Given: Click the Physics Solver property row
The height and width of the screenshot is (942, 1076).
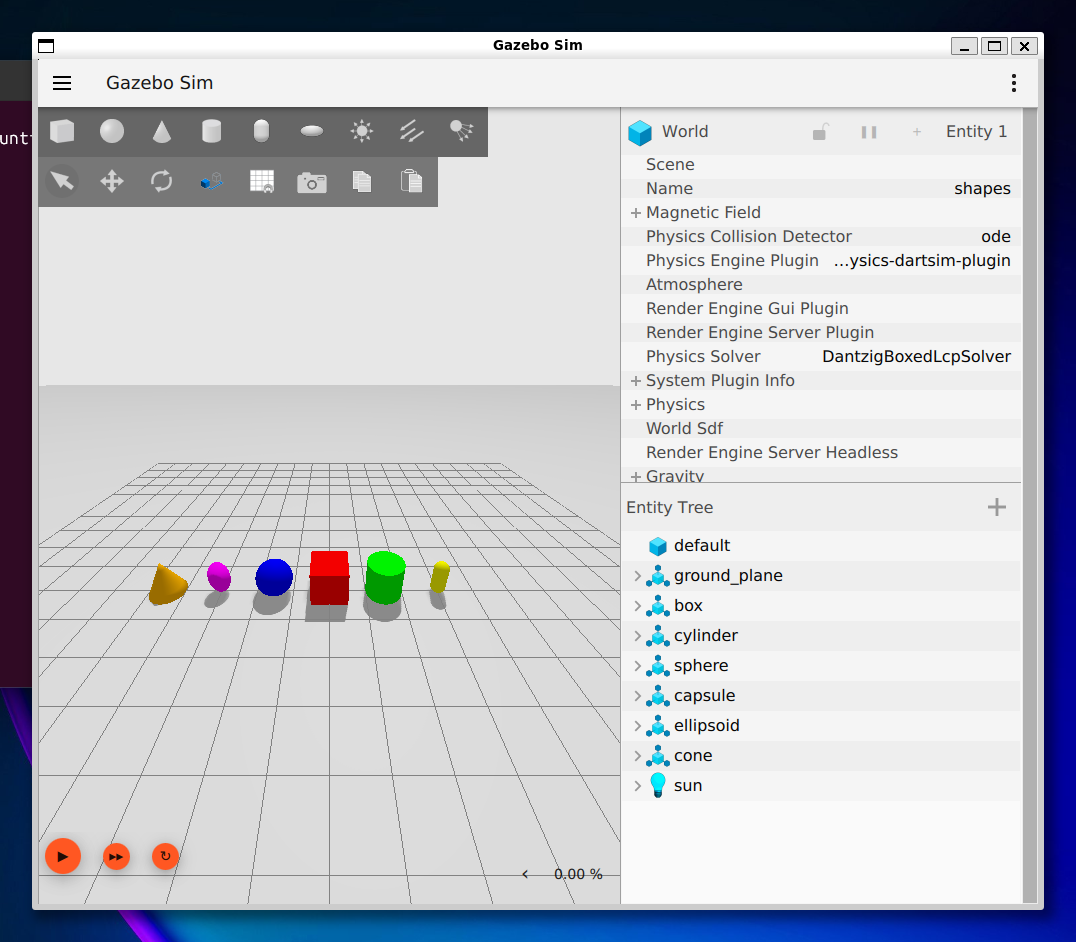Looking at the screenshot, I should 821,357.
